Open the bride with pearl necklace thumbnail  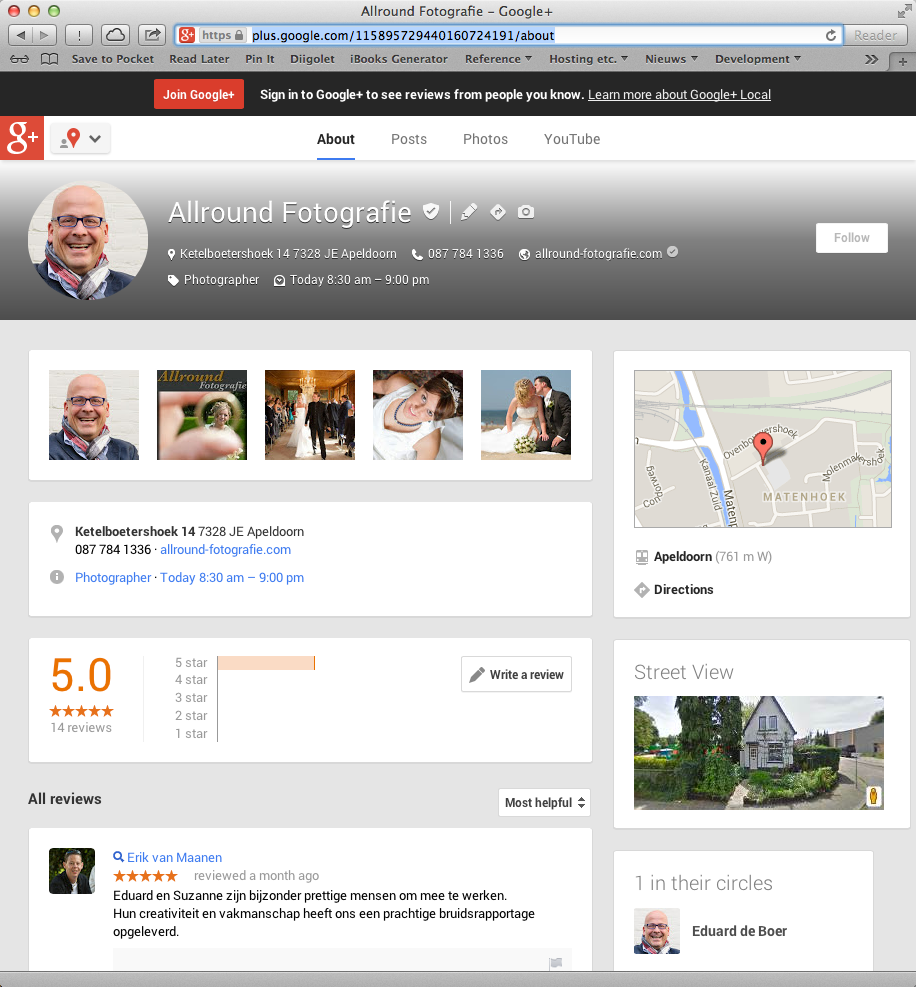pos(418,415)
